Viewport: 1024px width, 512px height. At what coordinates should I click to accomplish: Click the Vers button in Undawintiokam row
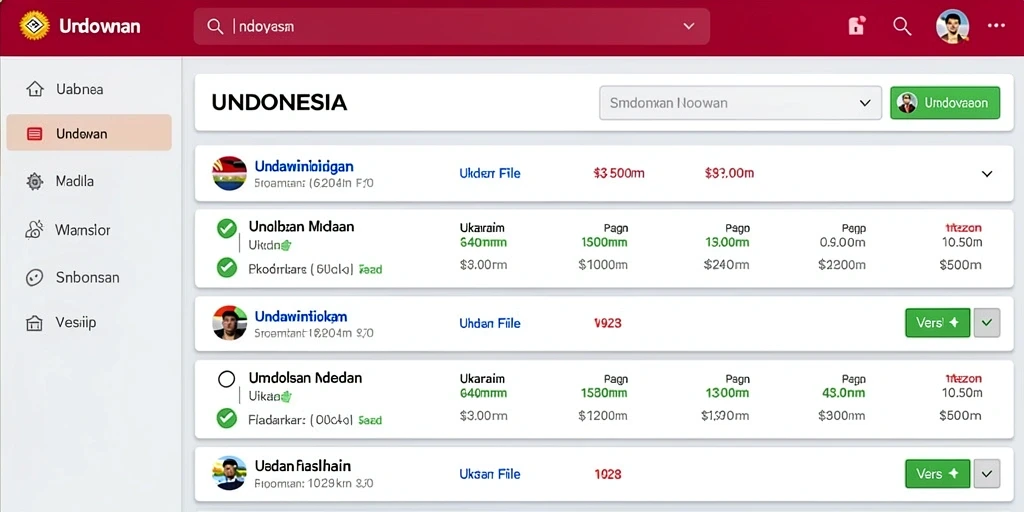click(x=937, y=323)
